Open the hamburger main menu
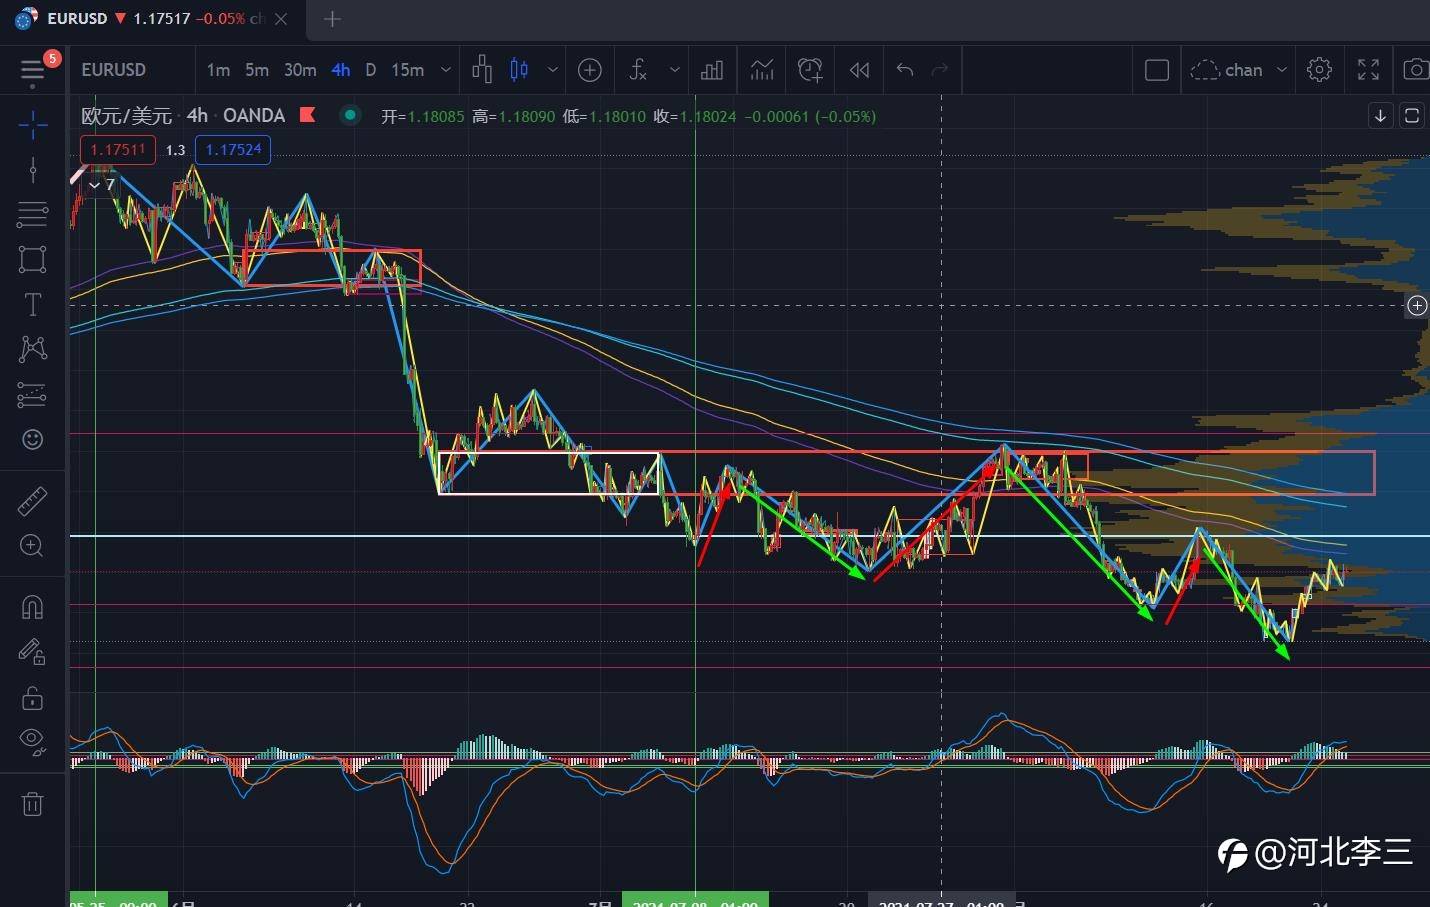Viewport: 1430px width, 907px height. (32, 70)
